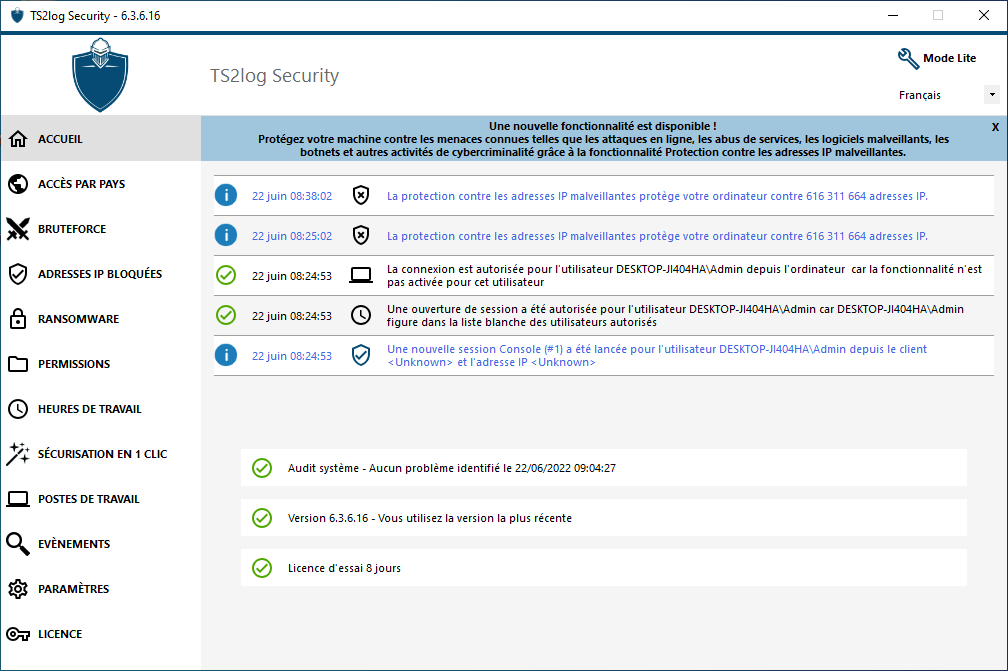Screen dimensions: 1008x671
Task: Click the green check of the connexion autorisée event
Action: [x=226, y=275]
